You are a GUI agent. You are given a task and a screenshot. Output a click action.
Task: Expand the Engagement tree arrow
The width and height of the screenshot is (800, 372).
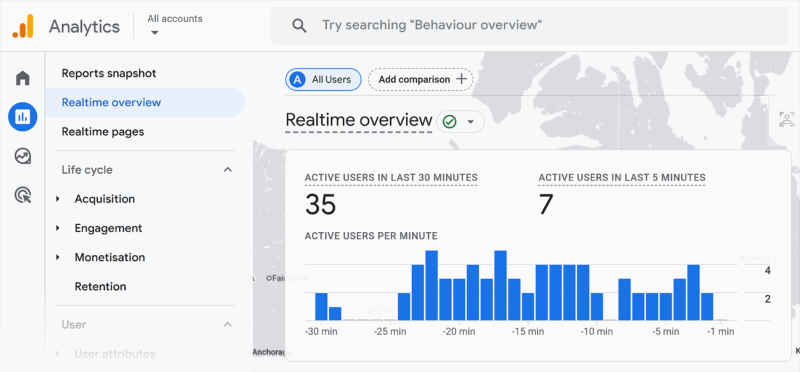(58, 228)
